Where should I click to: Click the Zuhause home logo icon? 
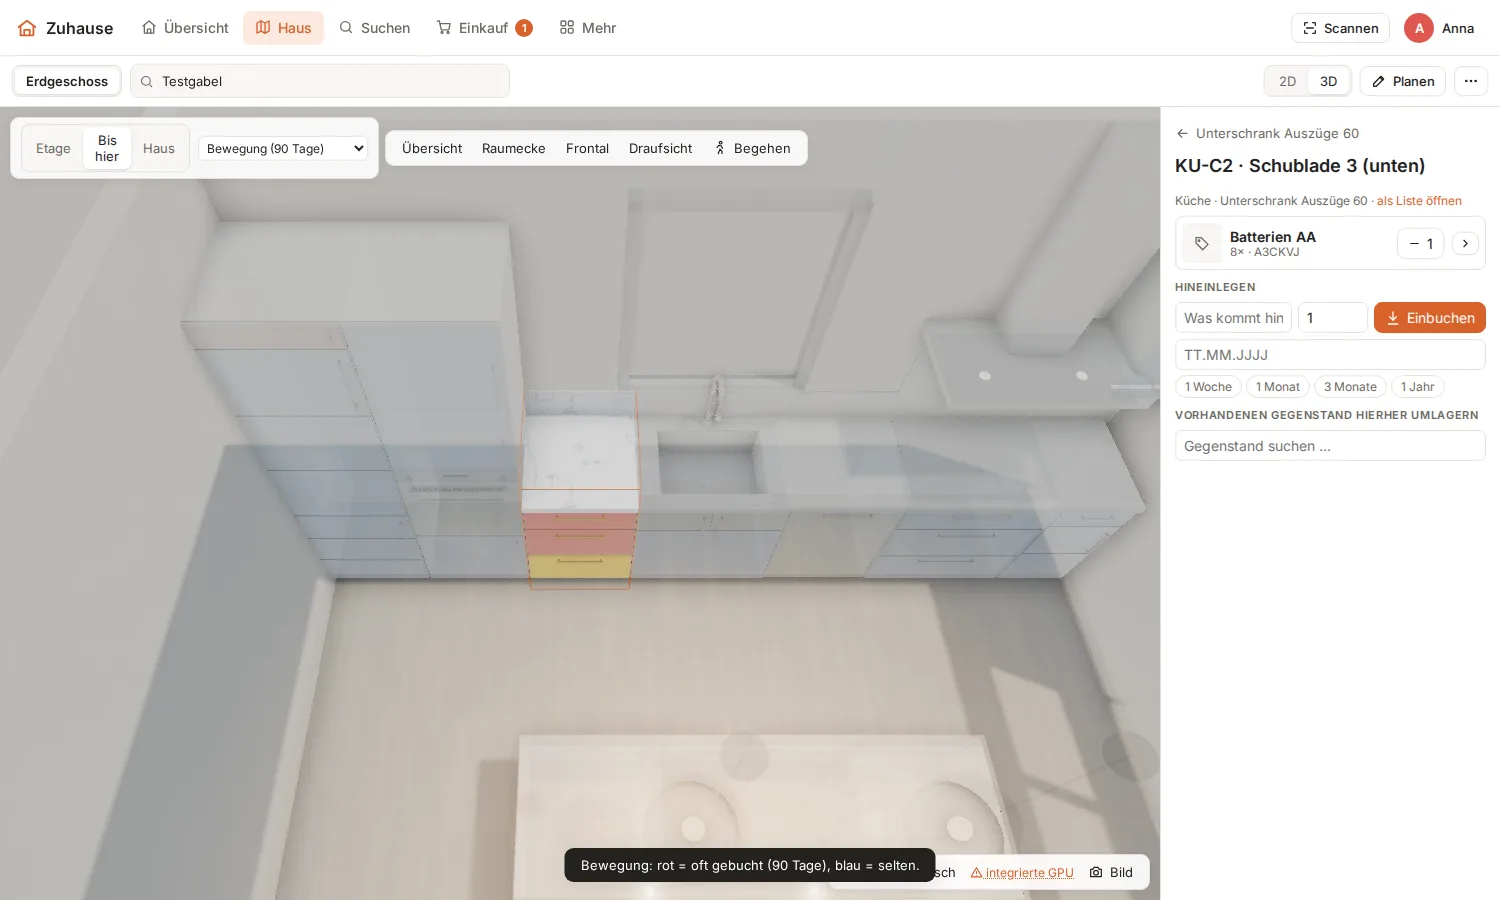(x=27, y=28)
